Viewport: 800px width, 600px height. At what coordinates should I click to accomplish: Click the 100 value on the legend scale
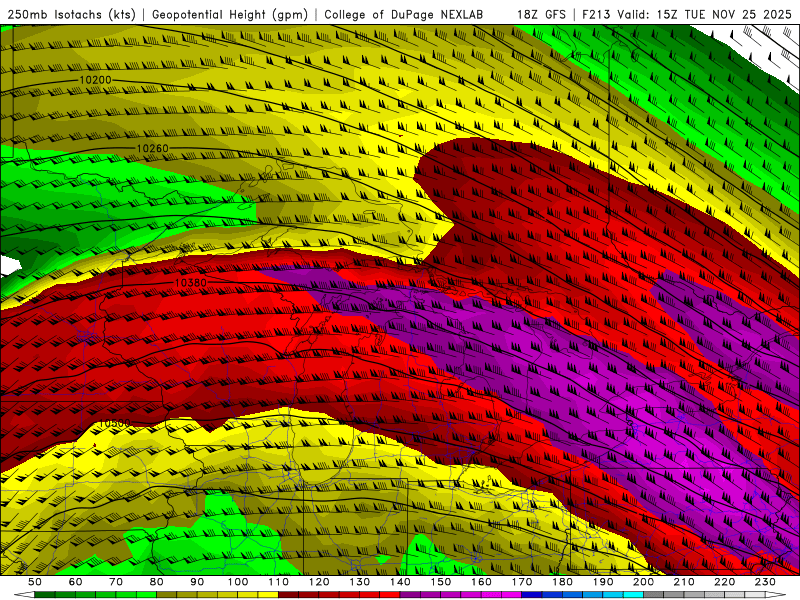238,582
